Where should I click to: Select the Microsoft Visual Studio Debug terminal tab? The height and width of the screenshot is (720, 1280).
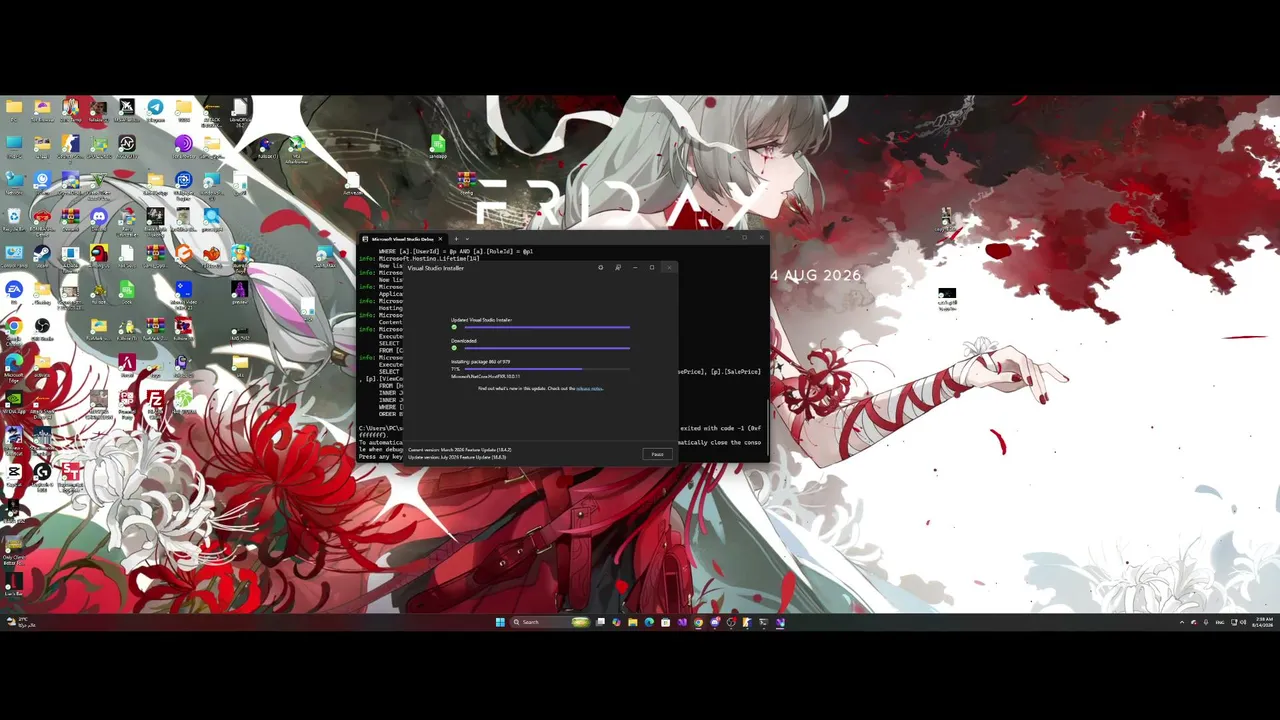pyautogui.click(x=402, y=239)
